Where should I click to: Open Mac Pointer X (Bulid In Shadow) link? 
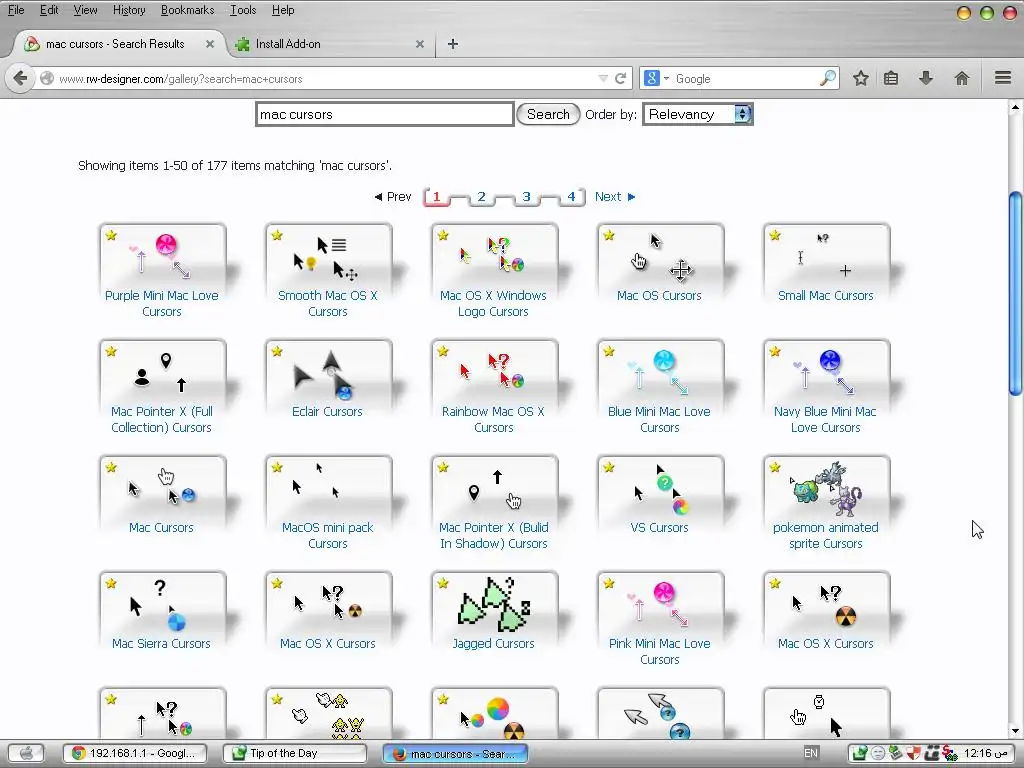click(494, 536)
